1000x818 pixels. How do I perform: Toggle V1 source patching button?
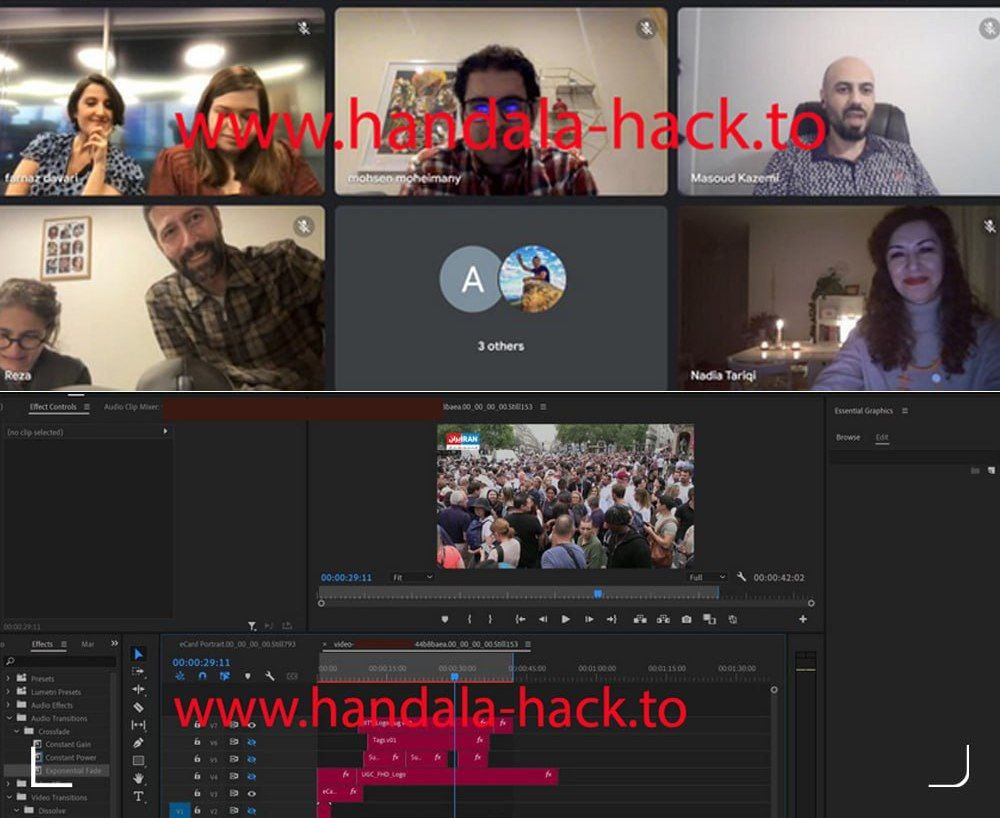point(179,810)
